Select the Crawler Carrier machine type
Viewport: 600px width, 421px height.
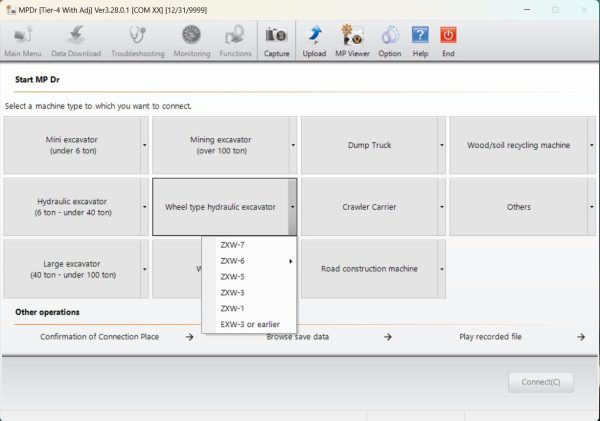369,207
